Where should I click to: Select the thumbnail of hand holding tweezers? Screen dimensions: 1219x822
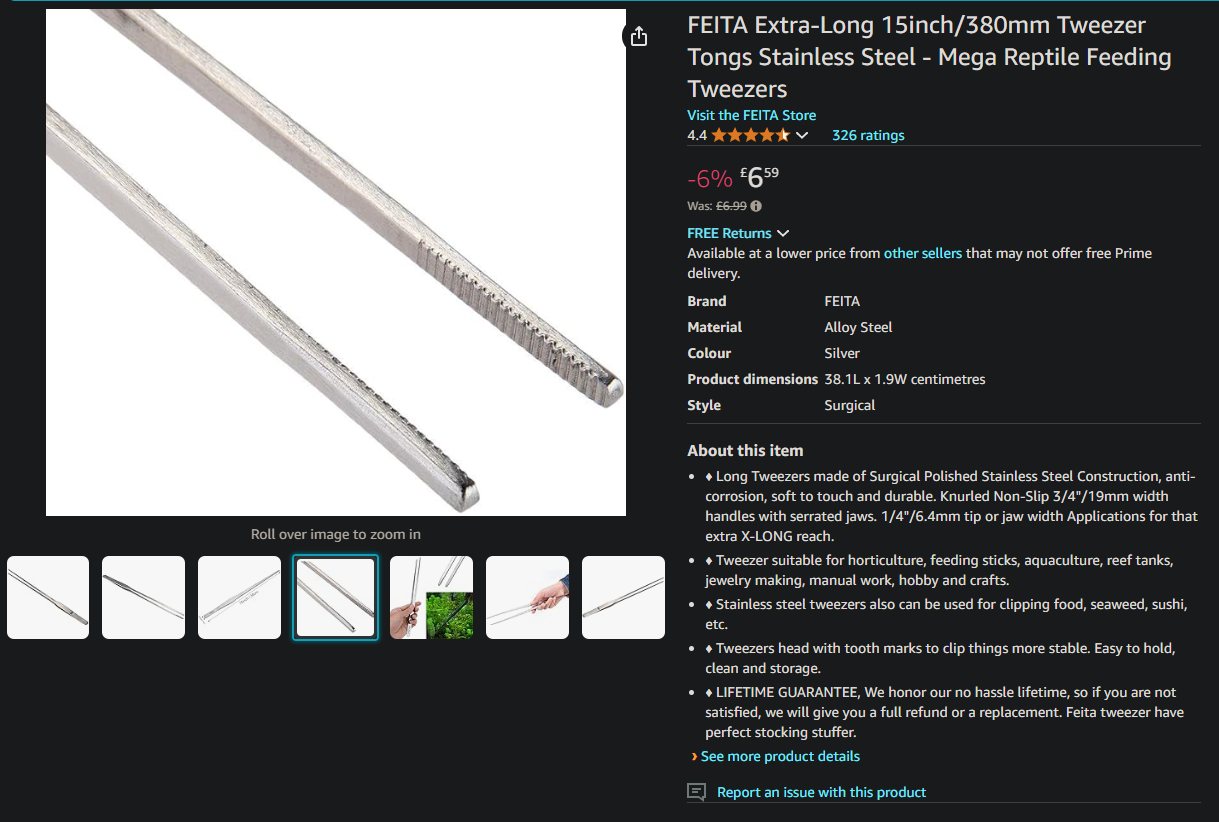tap(528, 598)
